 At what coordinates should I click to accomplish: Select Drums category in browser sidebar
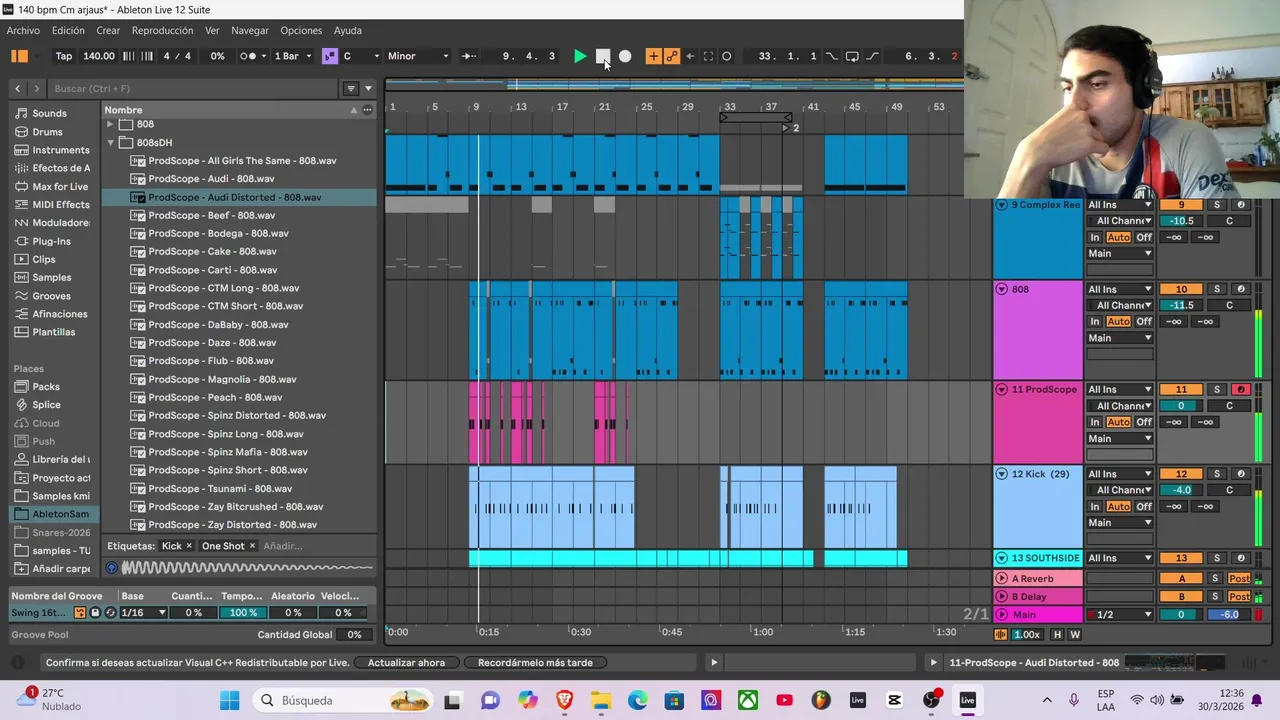click(47, 132)
